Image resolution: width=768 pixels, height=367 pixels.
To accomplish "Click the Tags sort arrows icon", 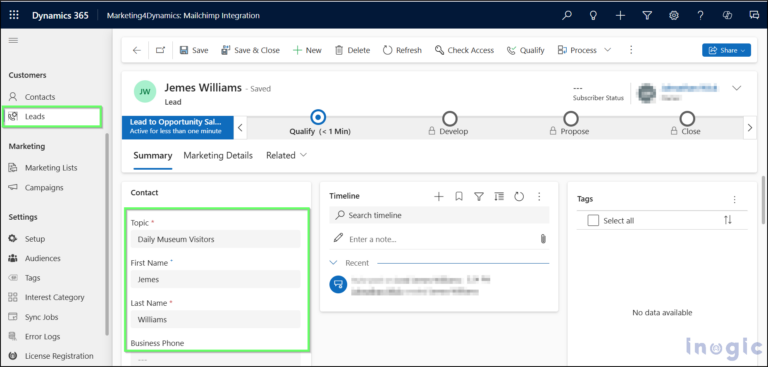I will (x=728, y=220).
